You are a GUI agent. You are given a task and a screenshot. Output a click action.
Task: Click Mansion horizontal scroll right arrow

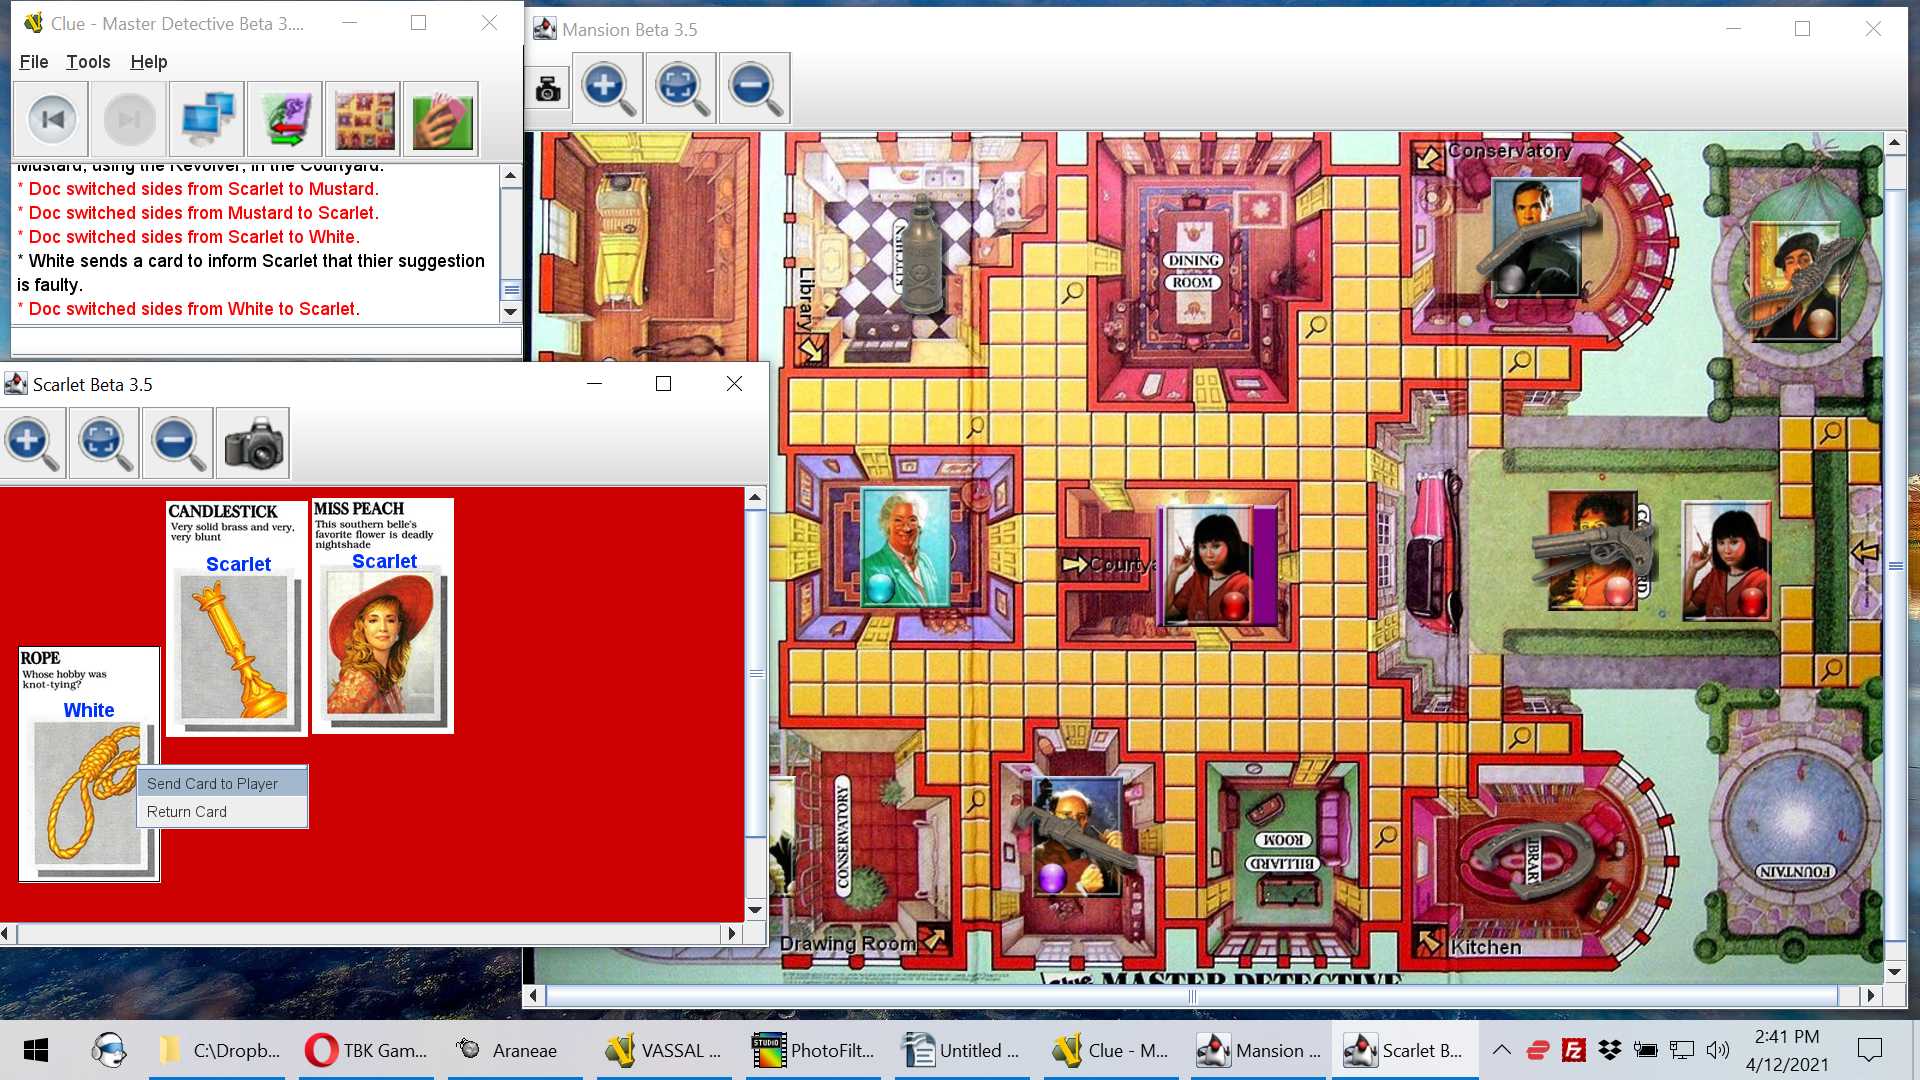click(1871, 996)
